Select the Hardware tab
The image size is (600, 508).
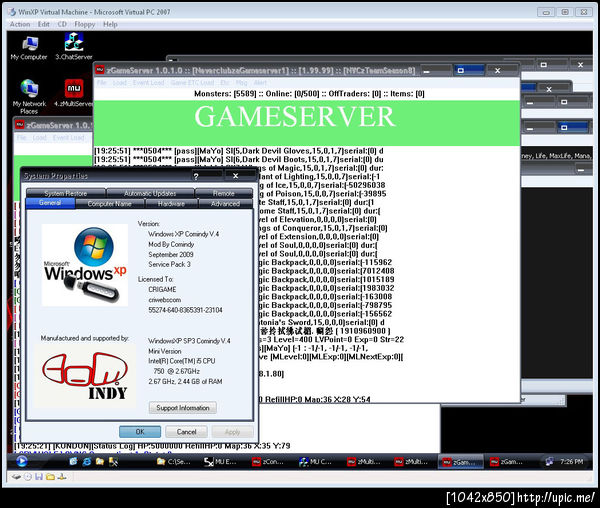pos(171,204)
